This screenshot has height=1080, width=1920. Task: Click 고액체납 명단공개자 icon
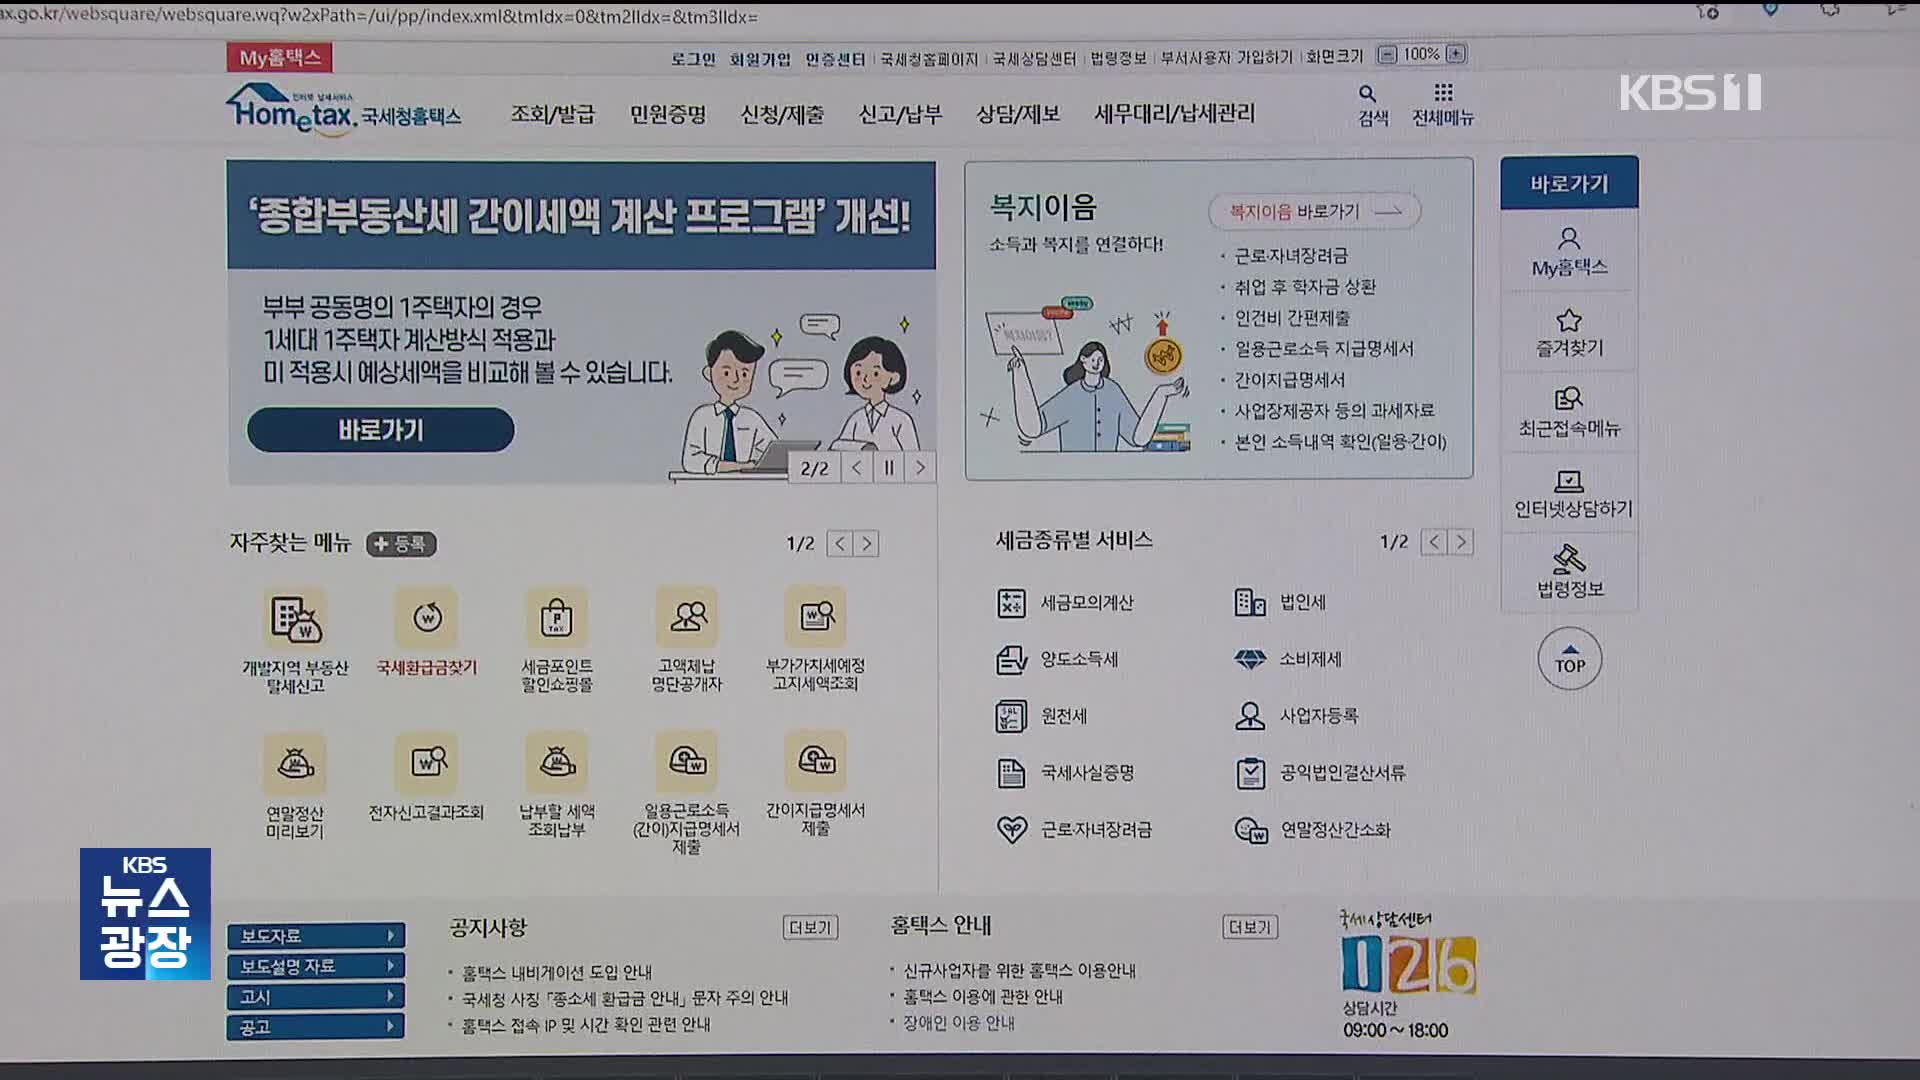[687, 617]
